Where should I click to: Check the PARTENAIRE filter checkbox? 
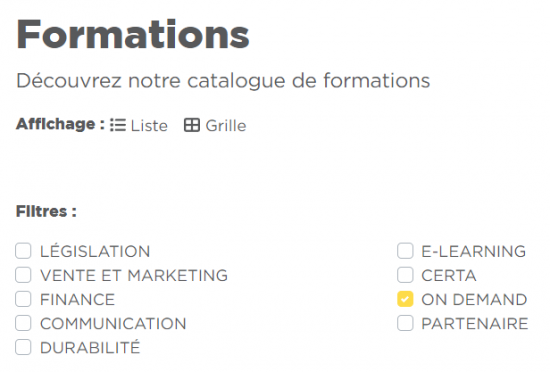click(405, 323)
